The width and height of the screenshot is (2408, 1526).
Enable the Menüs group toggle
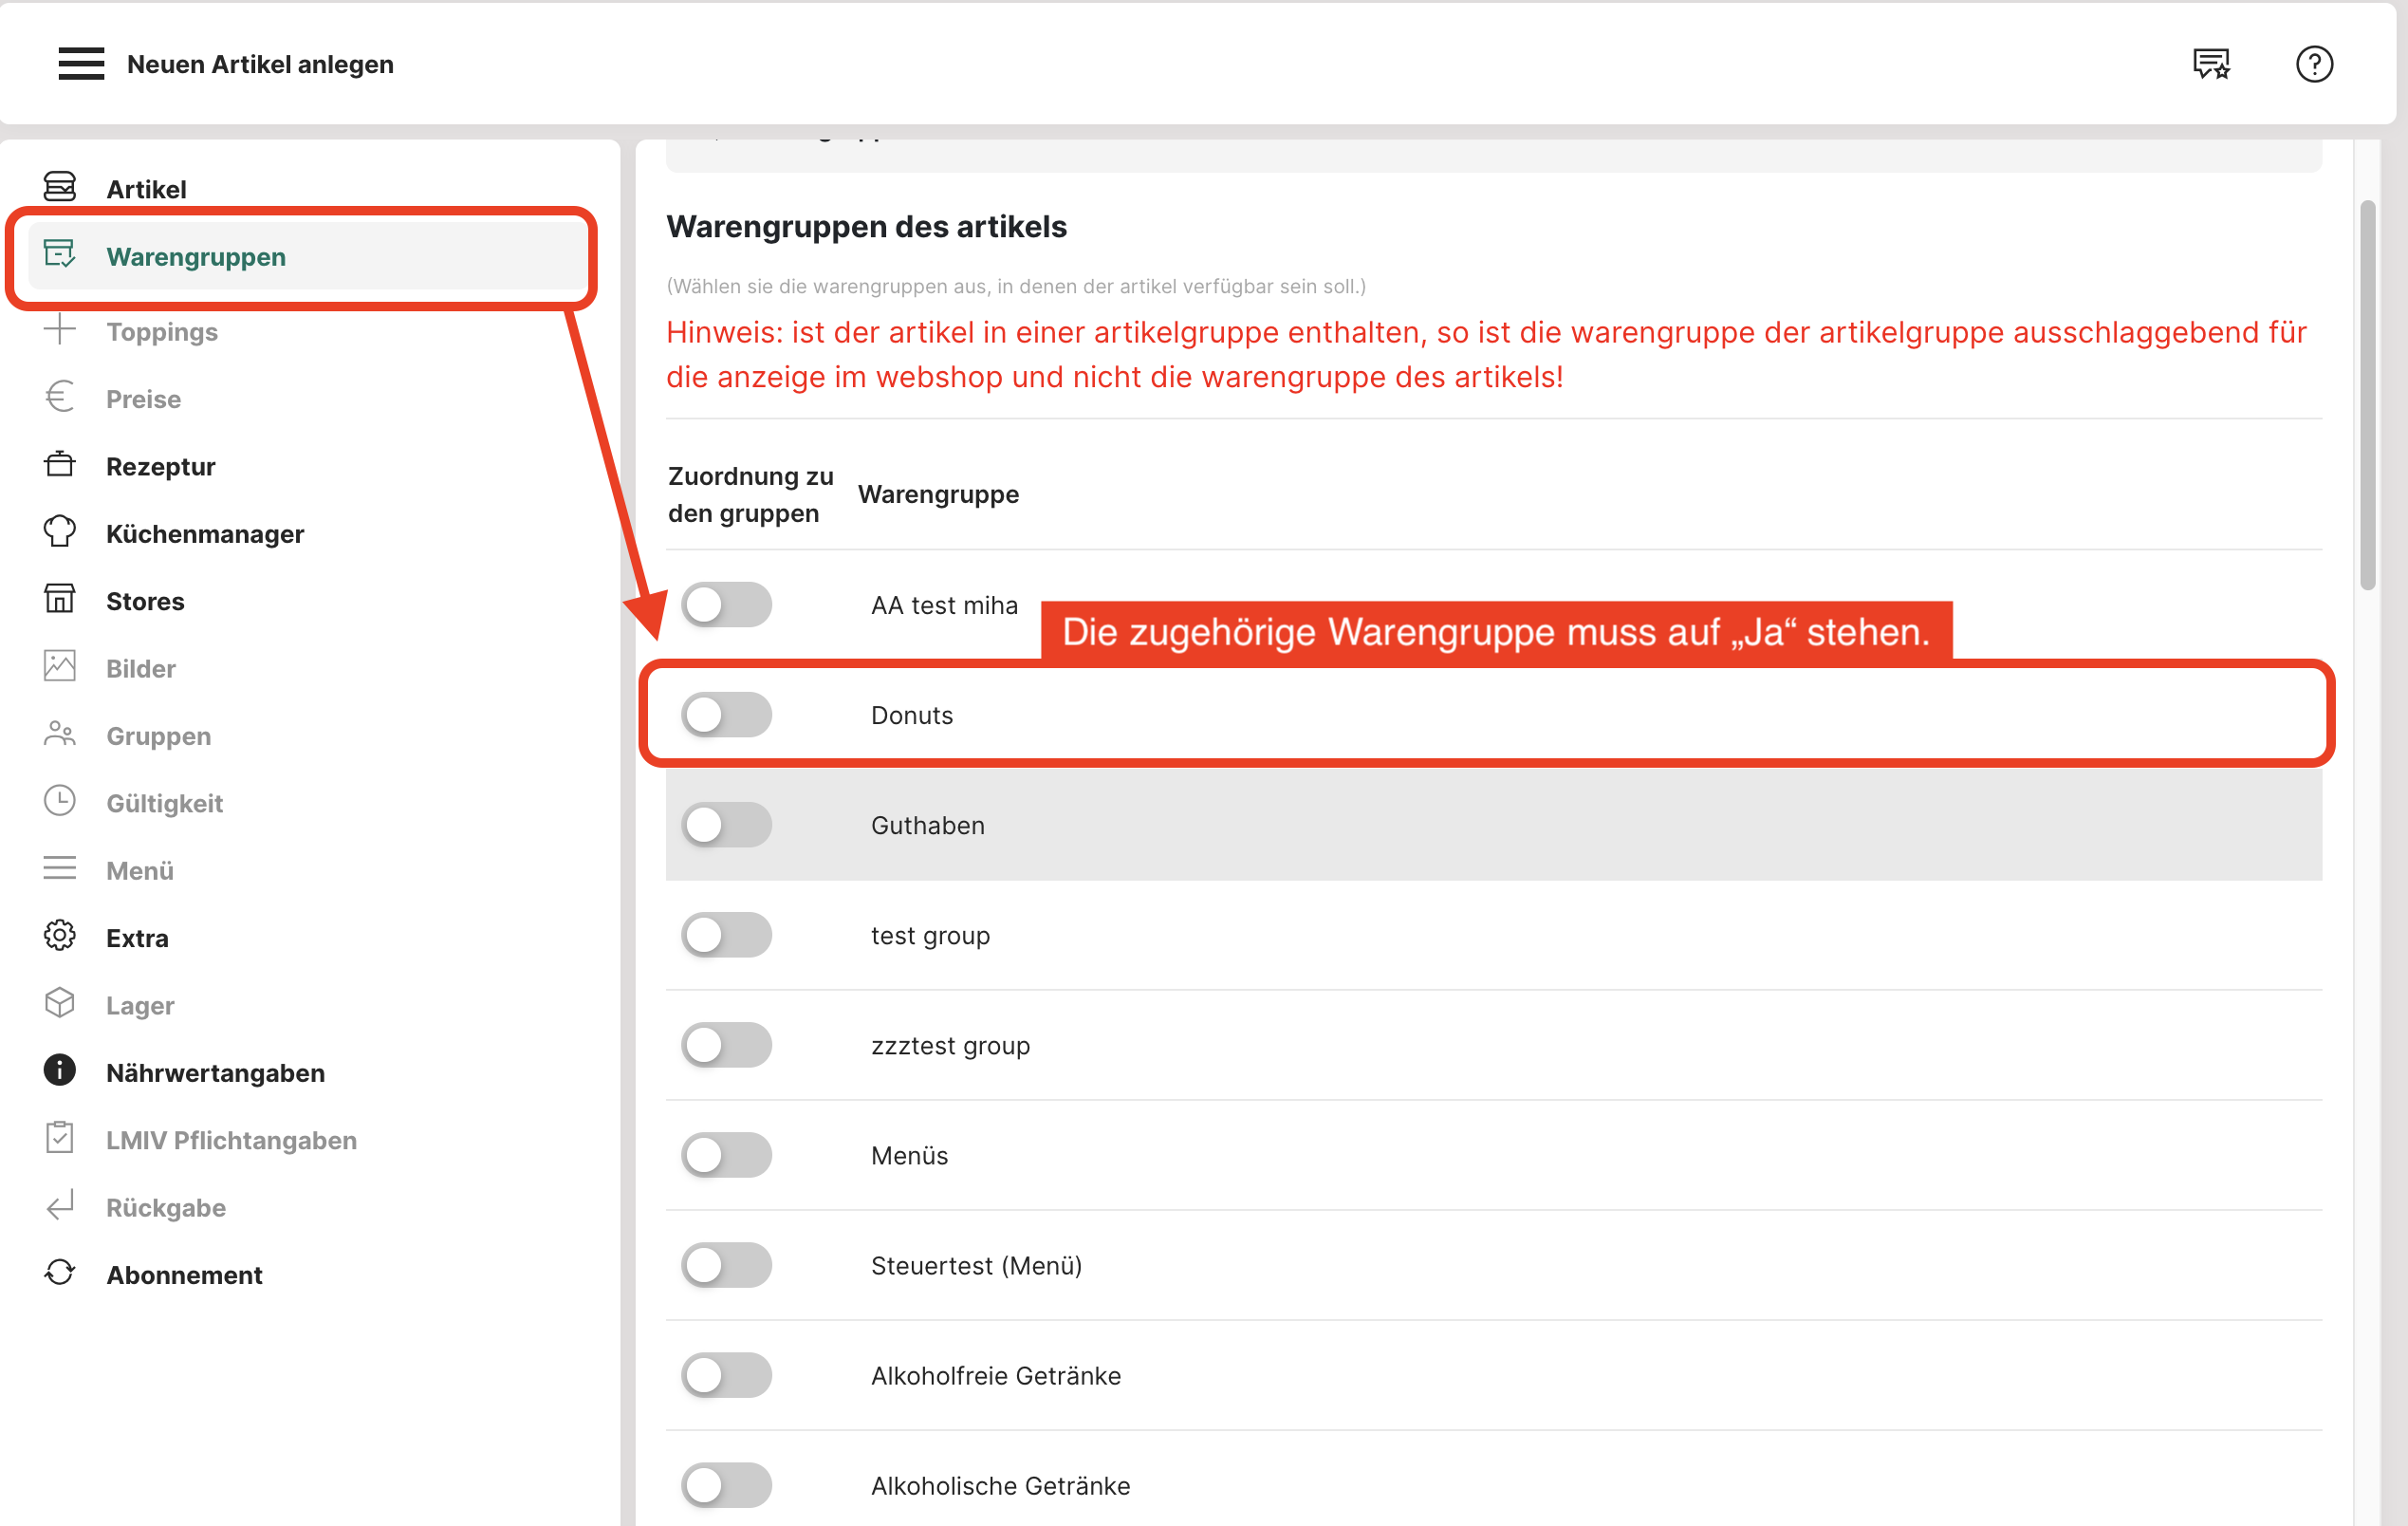pyautogui.click(x=726, y=1155)
